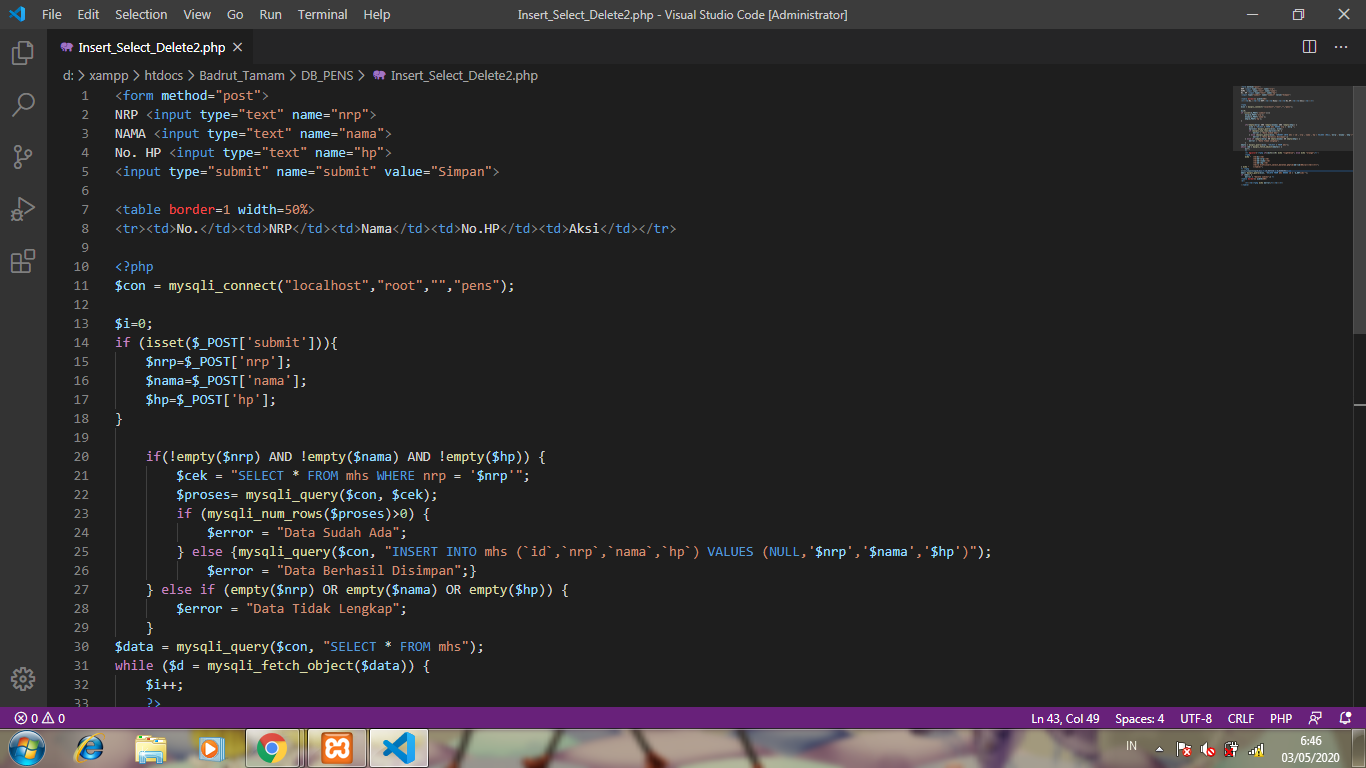Open the Run menu
Image resolution: width=1366 pixels, height=768 pixels.
(270, 14)
